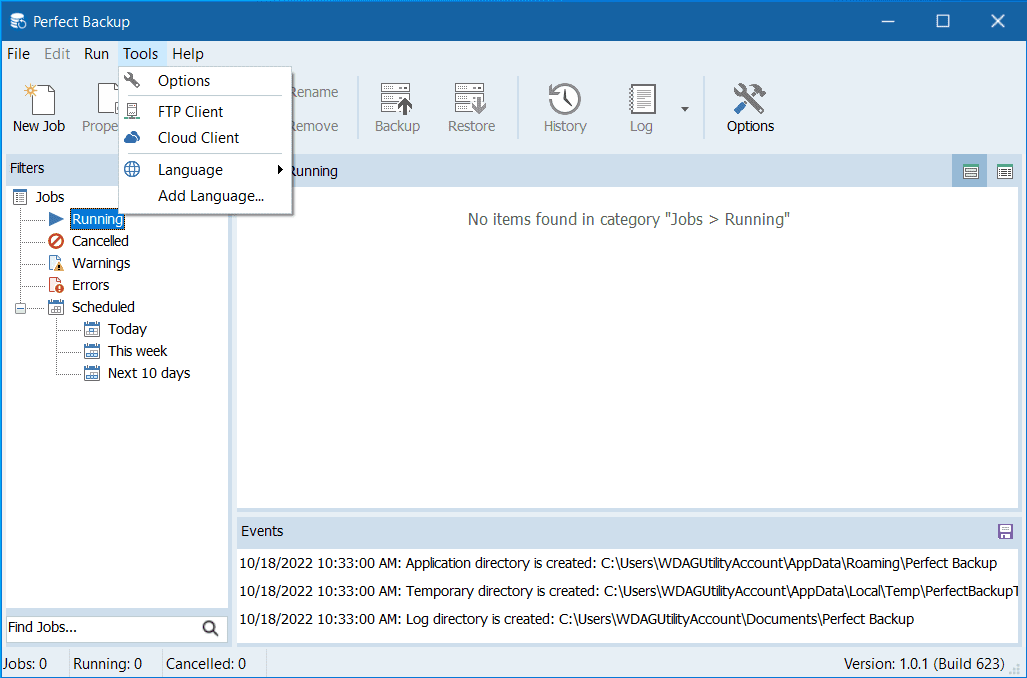Click the search magnifier icon

click(210, 628)
